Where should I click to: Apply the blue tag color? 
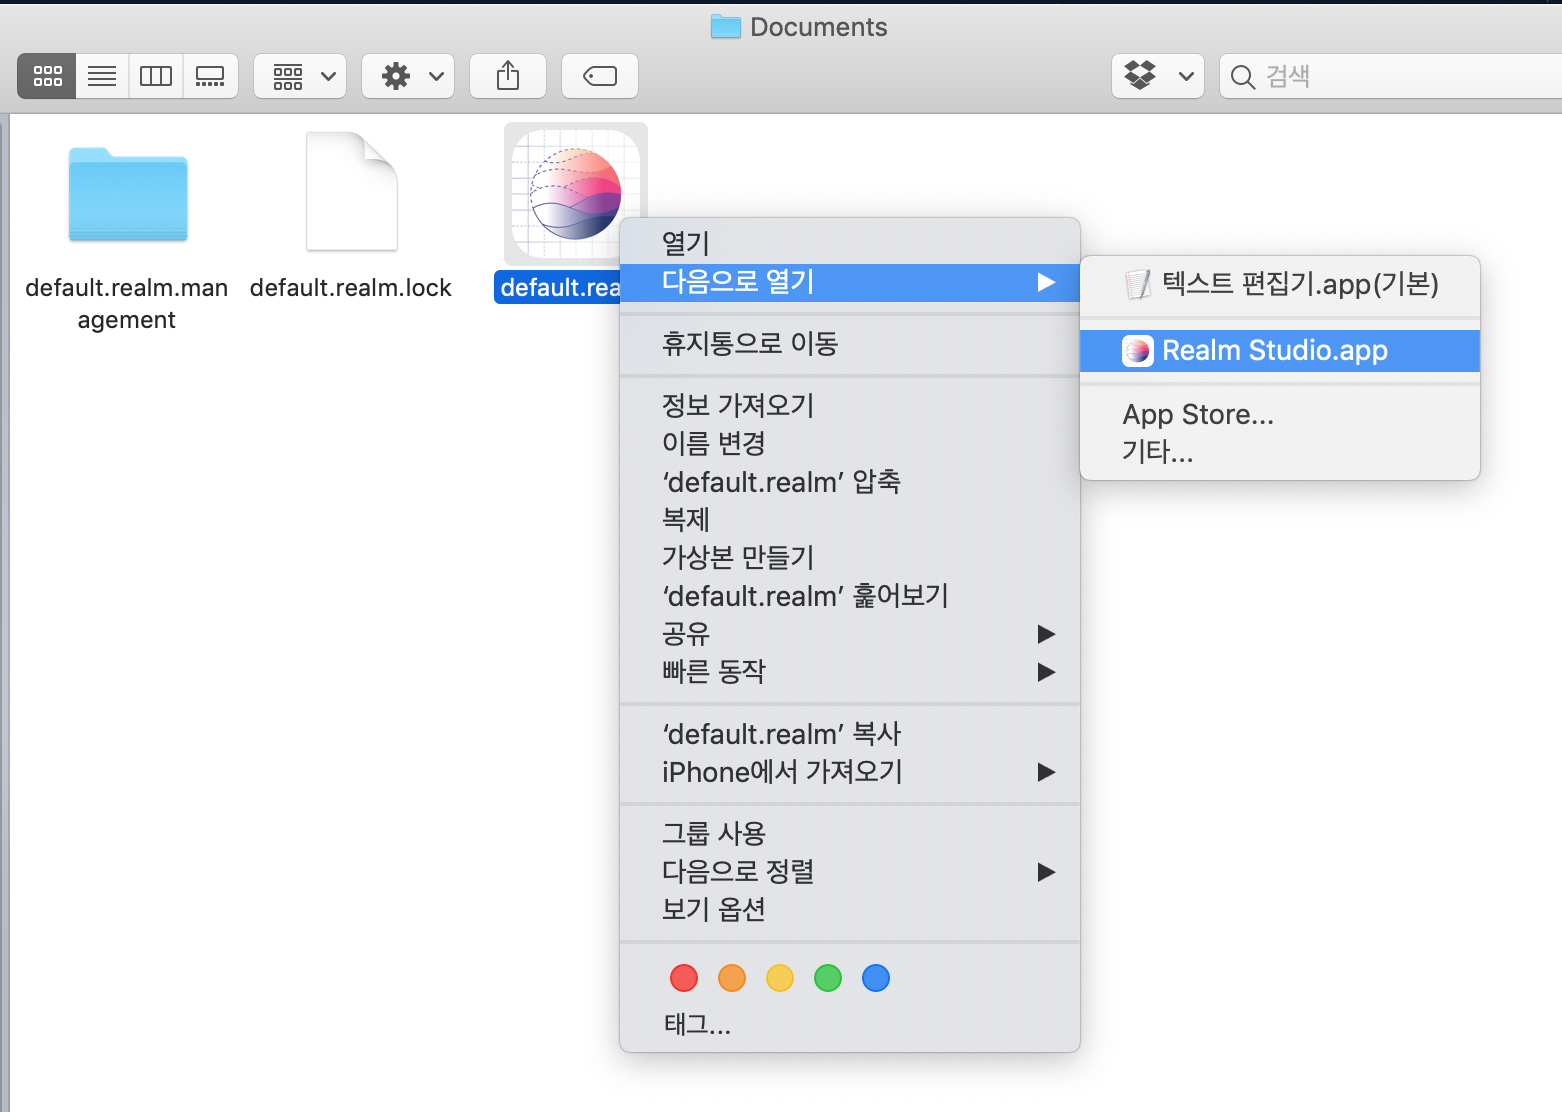(x=876, y=978)
